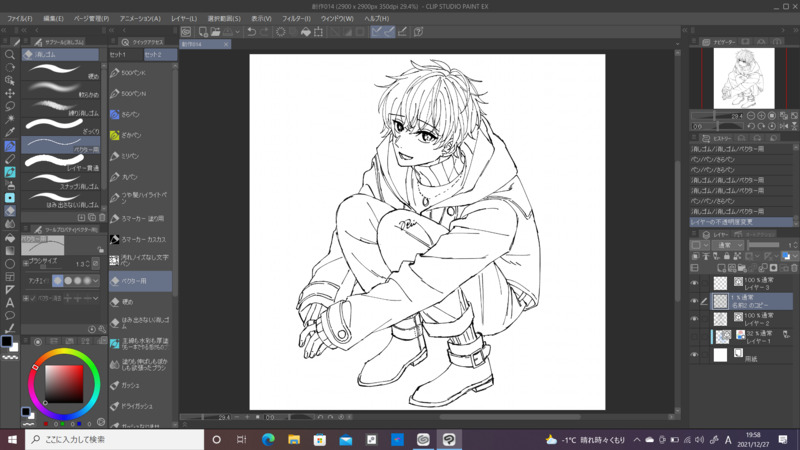Screen dimensions: 800x450
Task: Select the Ruler tool
Action: [10, 290]
